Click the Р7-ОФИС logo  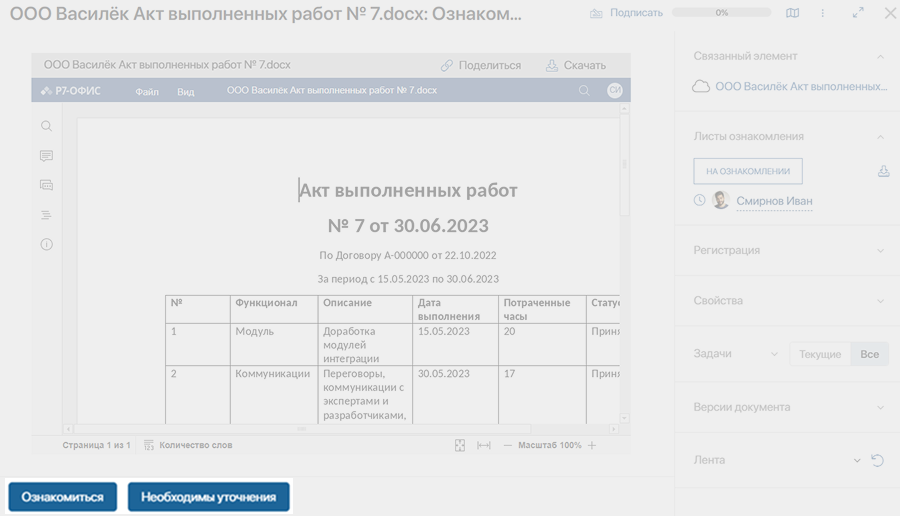click(71, 91)
